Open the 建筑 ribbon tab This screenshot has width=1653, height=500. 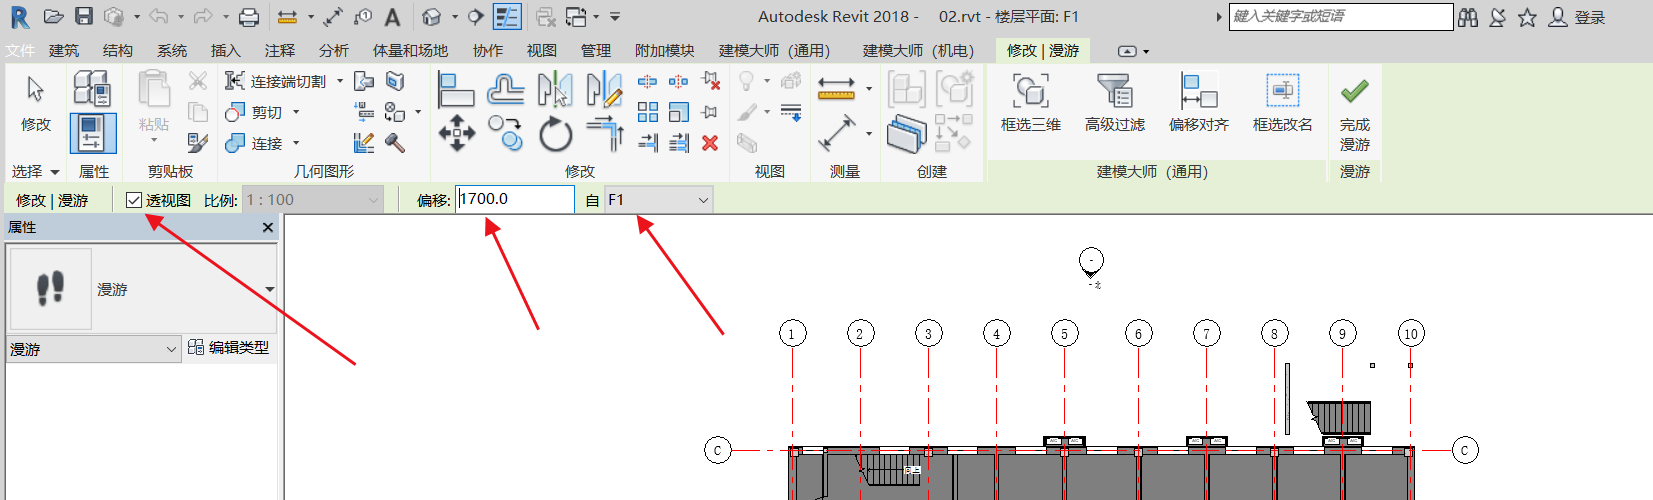[x=64, y=51]
